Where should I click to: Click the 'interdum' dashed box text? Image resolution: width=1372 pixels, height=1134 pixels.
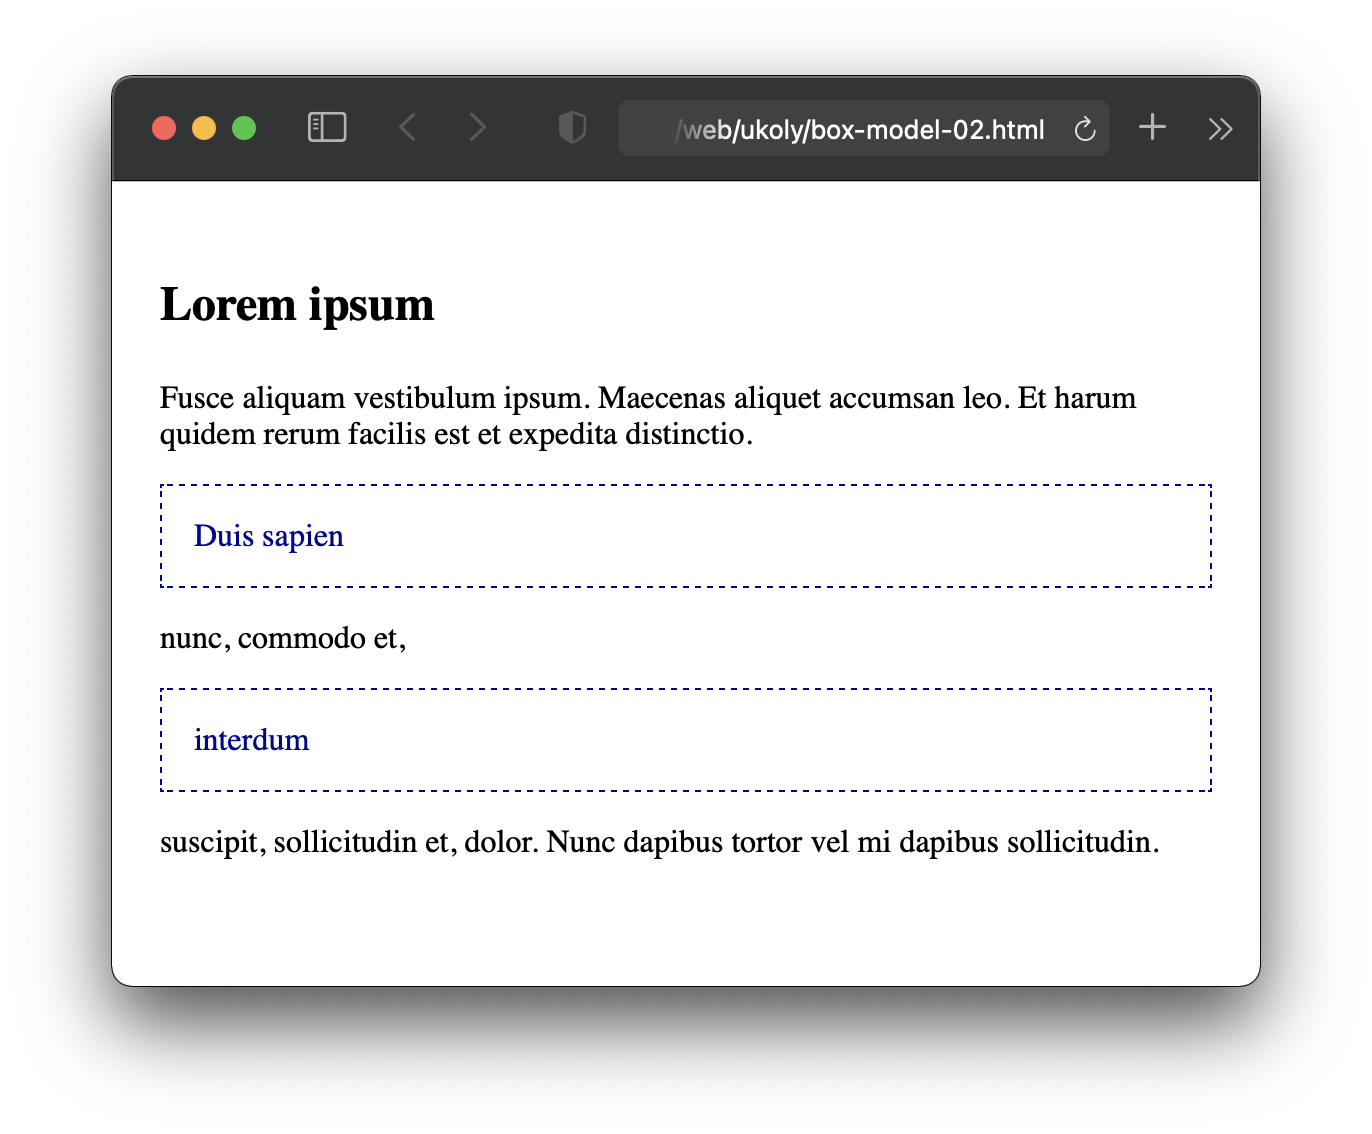click(x=252, y=740)
